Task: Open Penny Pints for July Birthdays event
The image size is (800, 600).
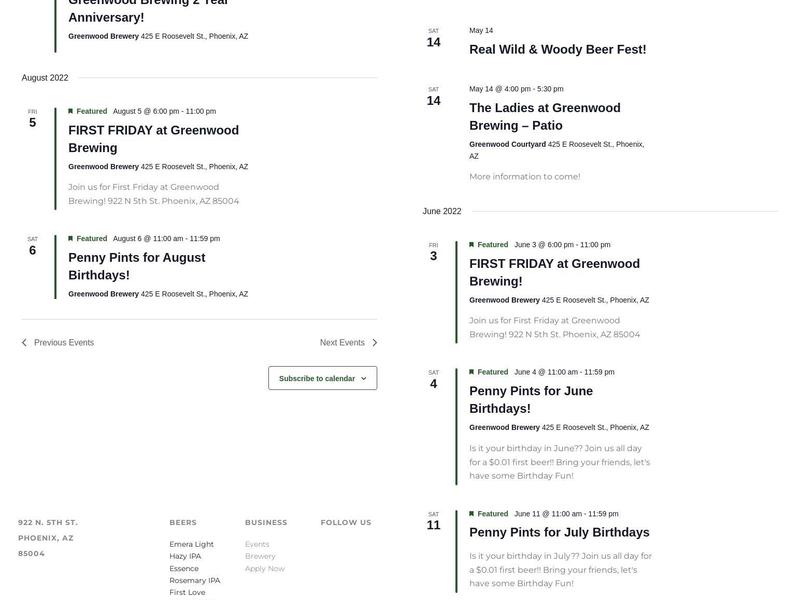Action: coord(559,532)
